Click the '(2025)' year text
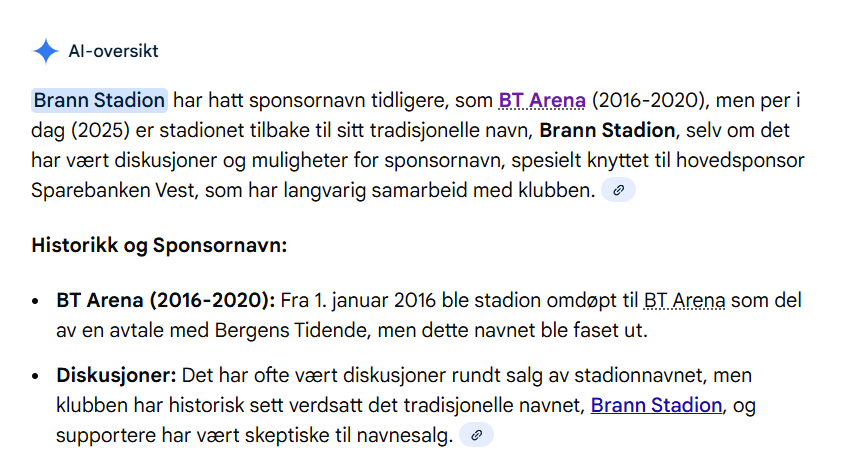Image resolution: width=849 pixels, height=472 pixels. tap(102, 130)
